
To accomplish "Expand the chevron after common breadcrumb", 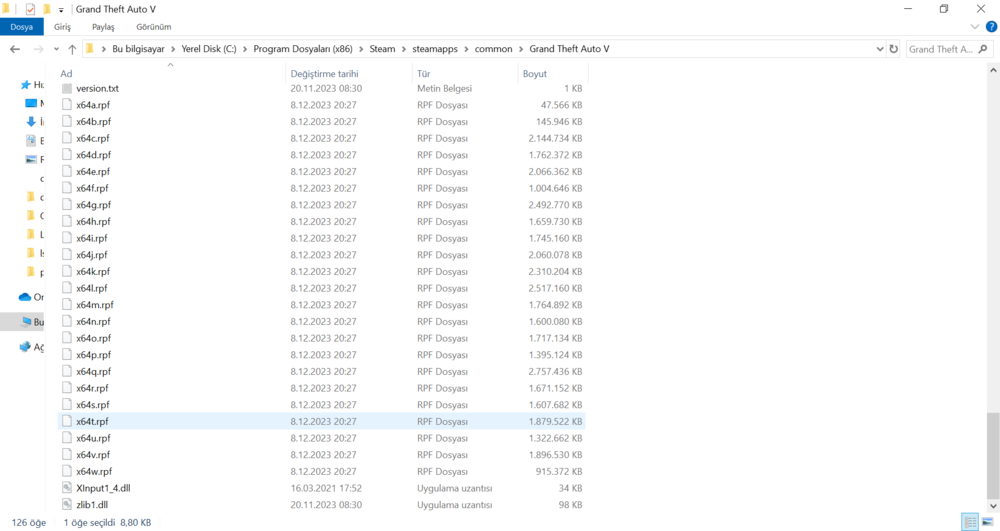I will pyautogui.click(x=520, y=49).
